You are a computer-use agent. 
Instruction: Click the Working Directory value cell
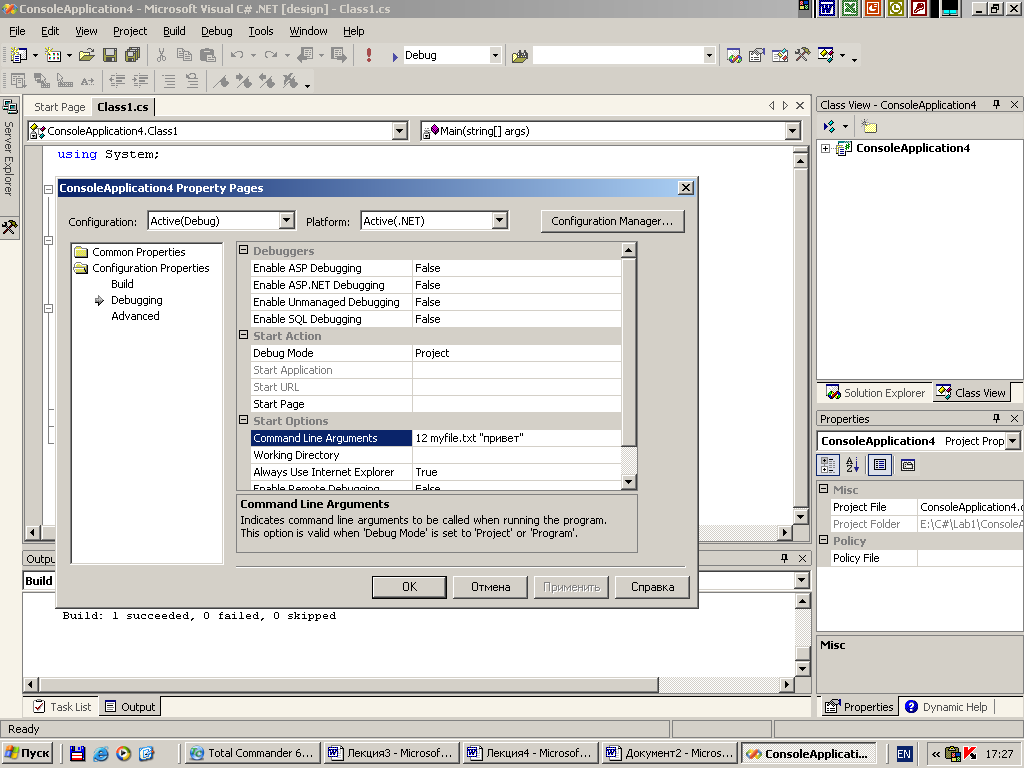pos(517,455)
